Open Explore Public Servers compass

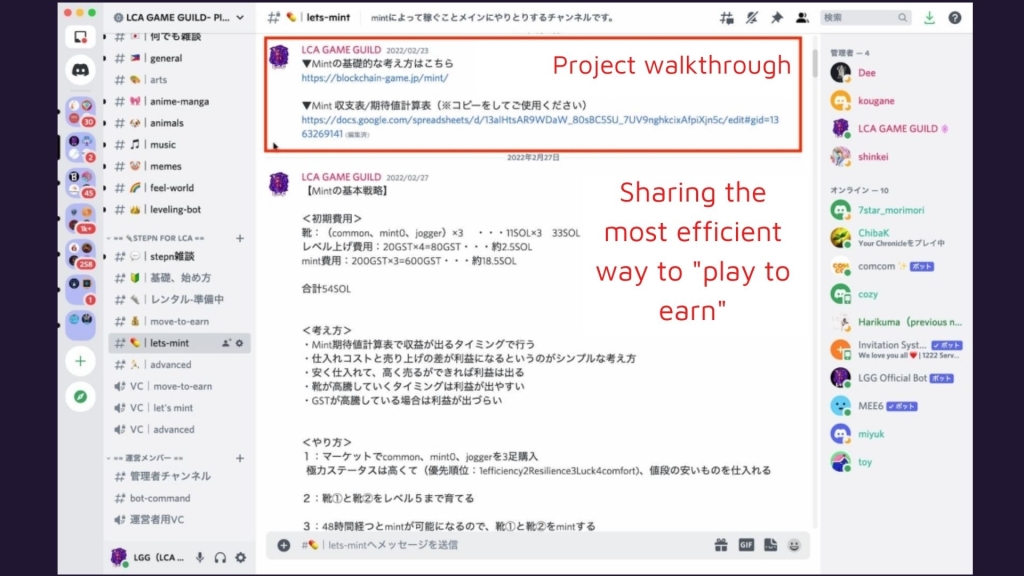pos(80,397)
